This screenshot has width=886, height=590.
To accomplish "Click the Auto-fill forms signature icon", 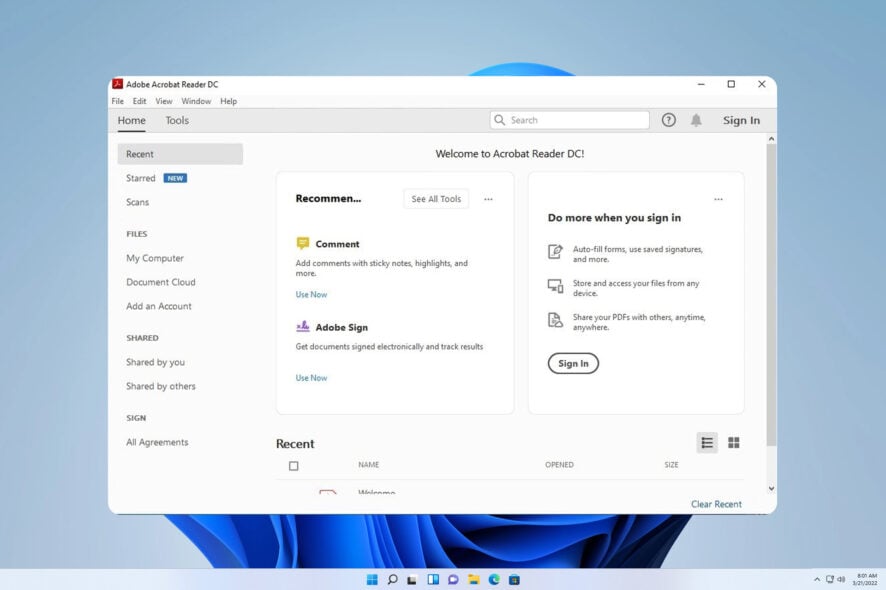I will pyautogui.click(x=555, y=252).
